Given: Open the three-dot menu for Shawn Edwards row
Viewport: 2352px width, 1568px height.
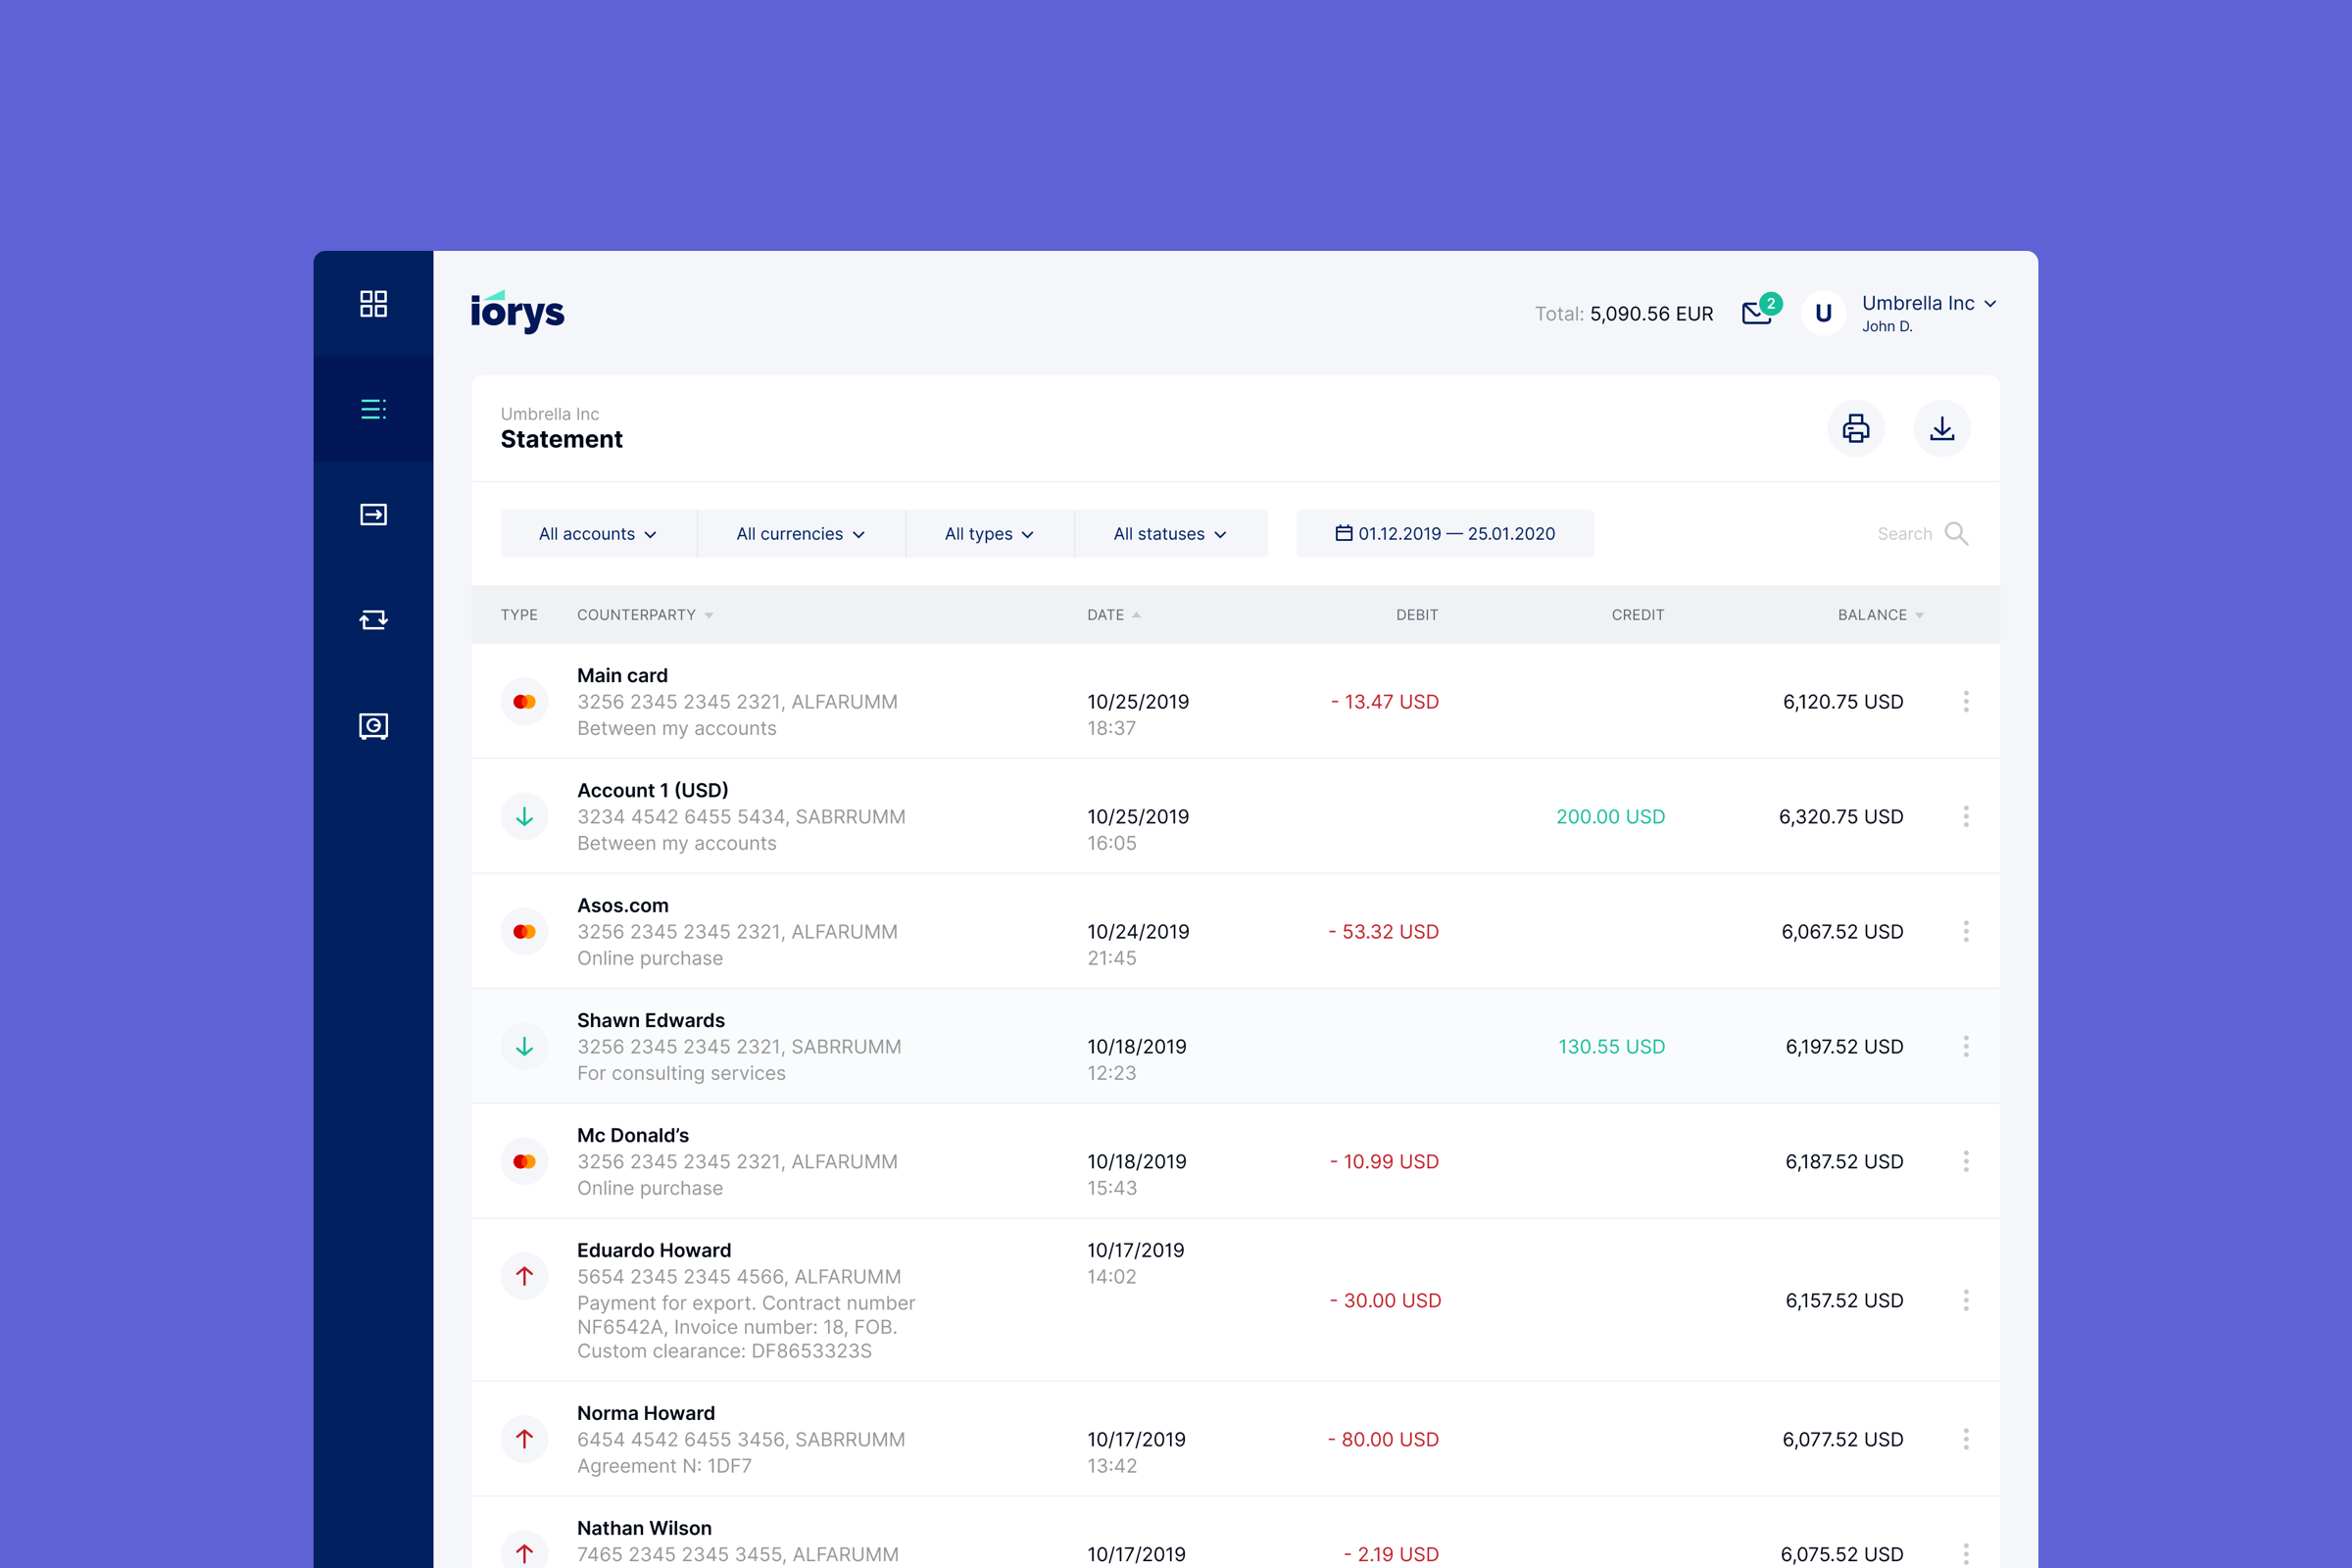Looking at the screenshot, I should [x=1966, y=1046].
